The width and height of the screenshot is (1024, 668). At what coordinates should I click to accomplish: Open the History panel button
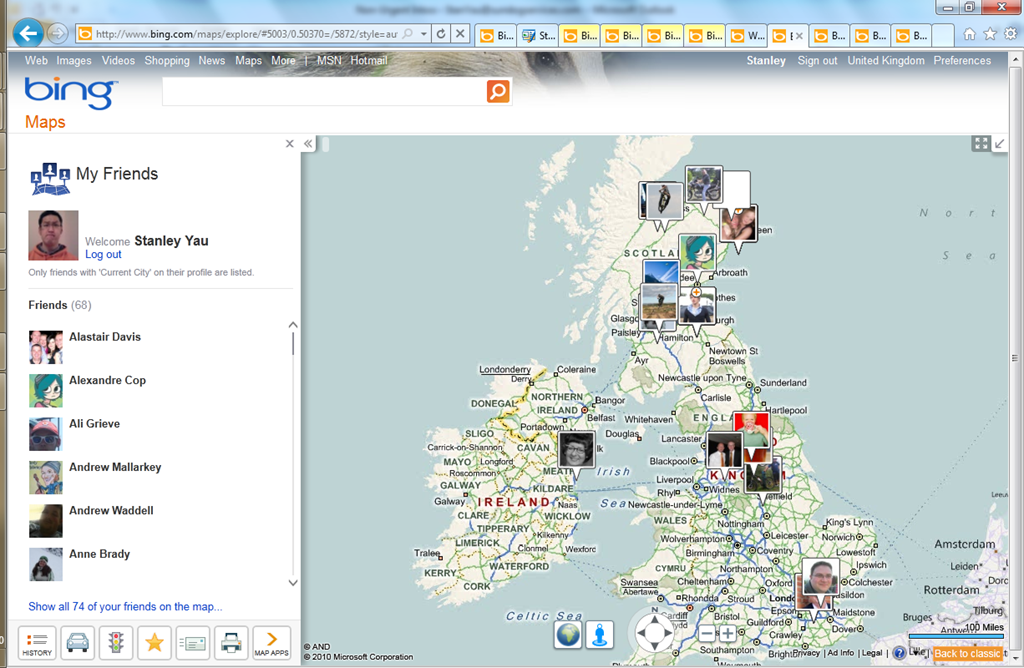coord(37,642)
